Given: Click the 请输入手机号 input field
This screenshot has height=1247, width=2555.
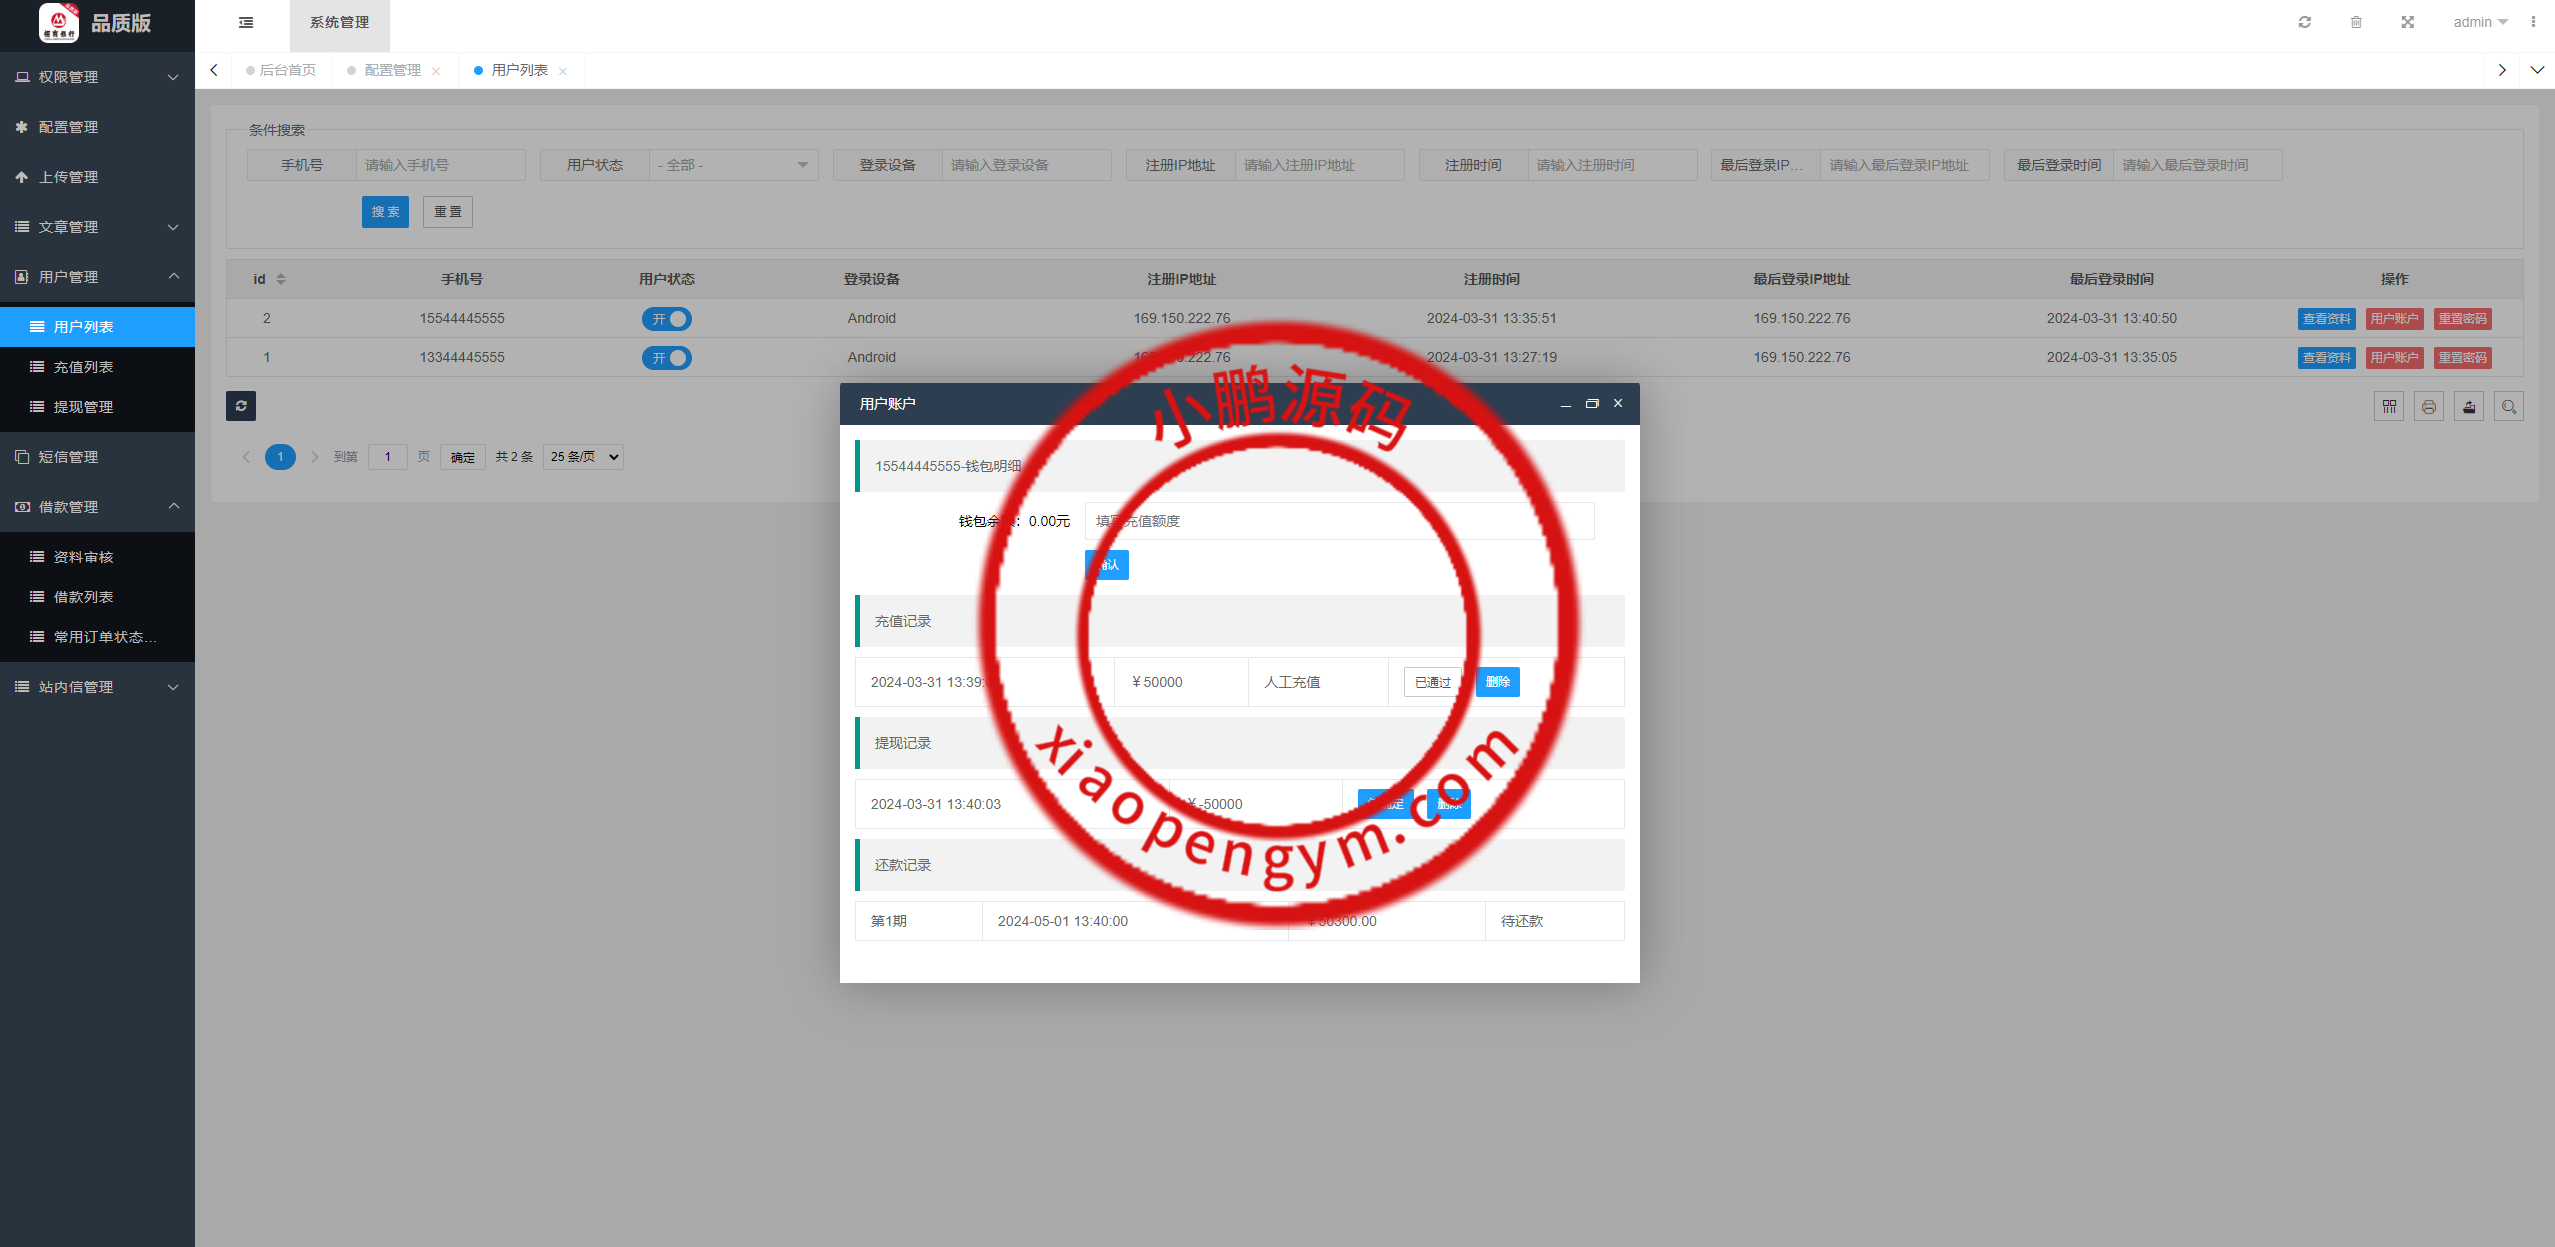Looking at the screenshot, I should click(x=440, y=165).
